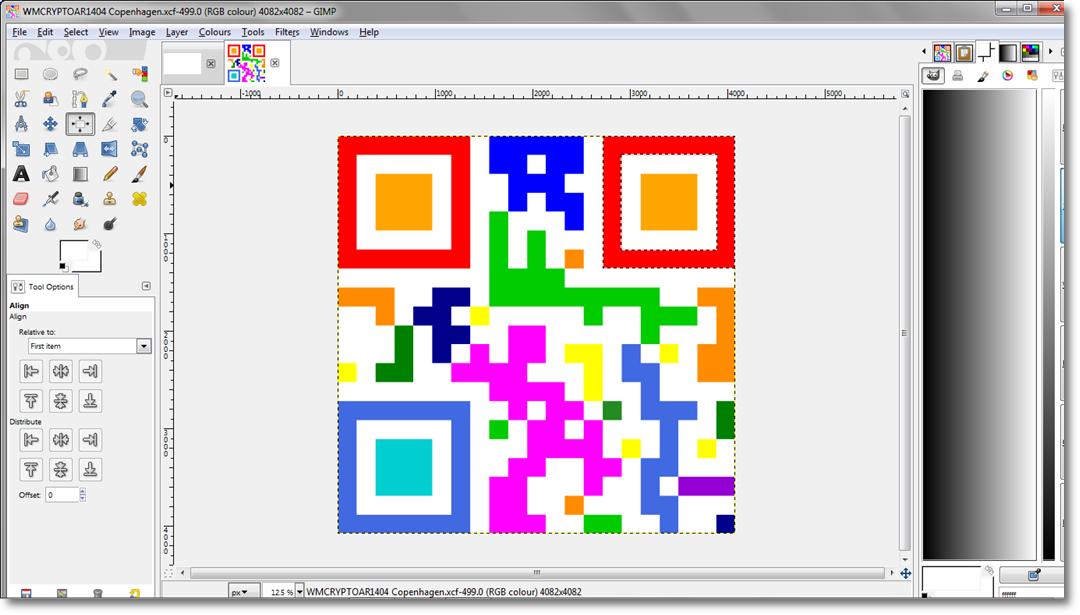
Task: Align bottom edge of target
Action: tap(90, 401)
